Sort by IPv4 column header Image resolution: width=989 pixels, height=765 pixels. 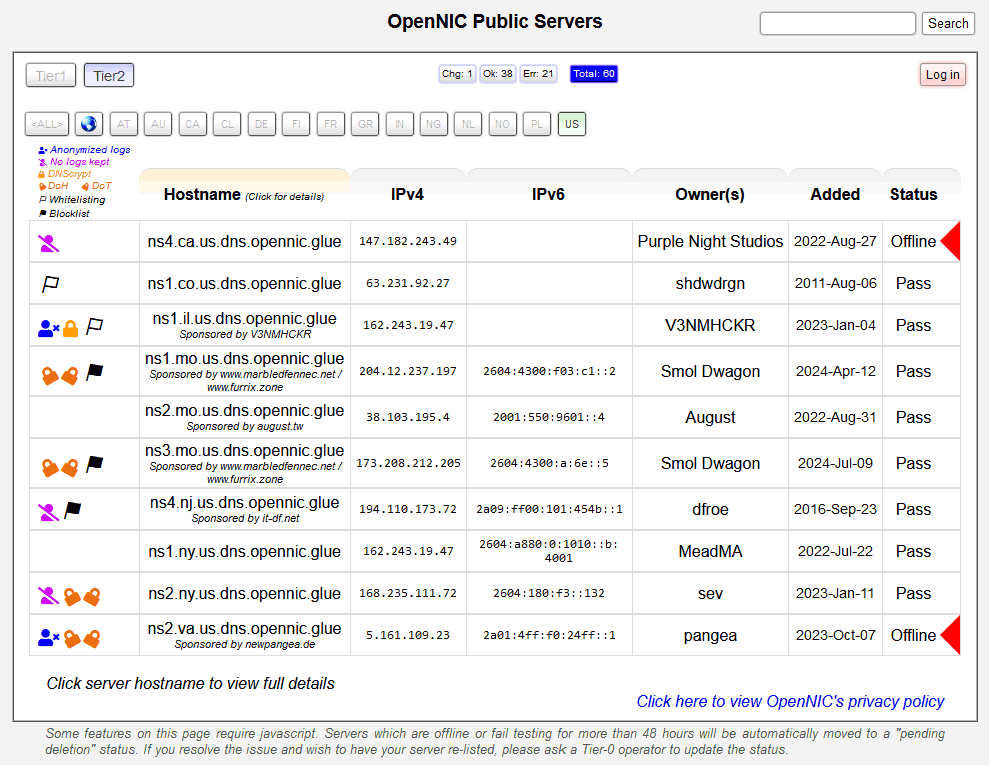pyautogui.click(x=407, y=195)
